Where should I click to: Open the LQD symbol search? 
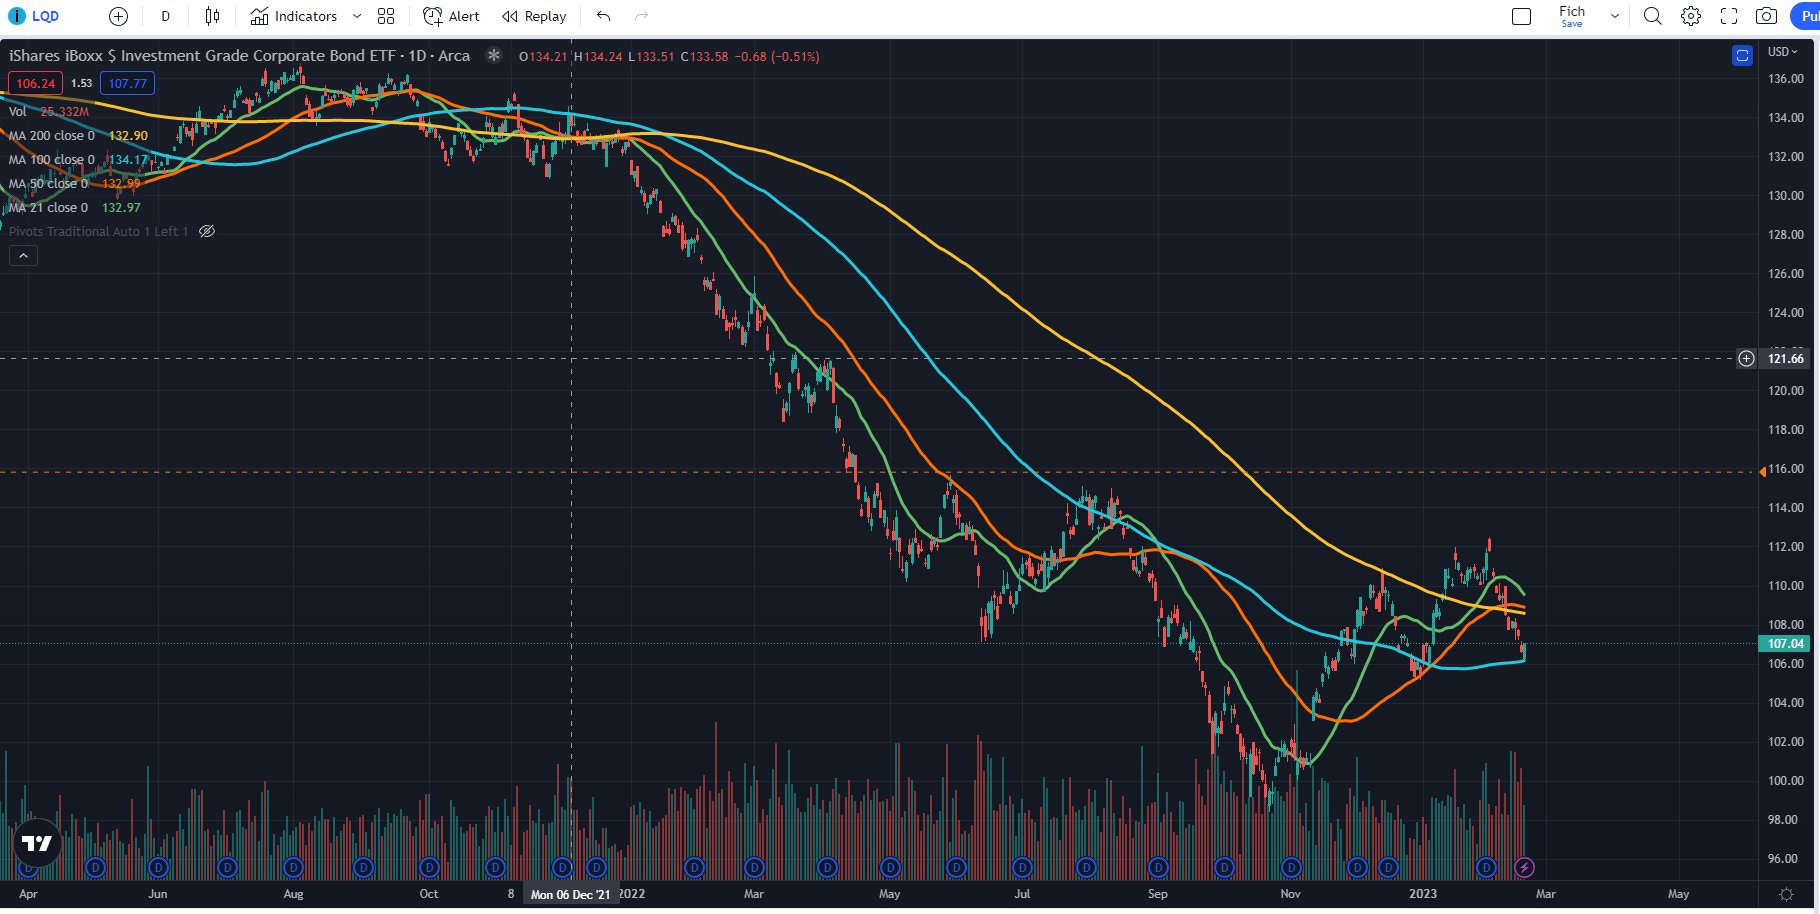coord(45,16)
